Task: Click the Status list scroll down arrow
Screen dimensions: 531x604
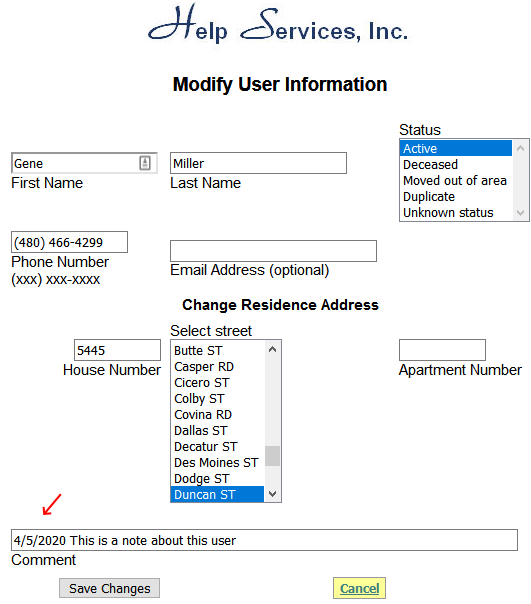Action: (521, 213)
